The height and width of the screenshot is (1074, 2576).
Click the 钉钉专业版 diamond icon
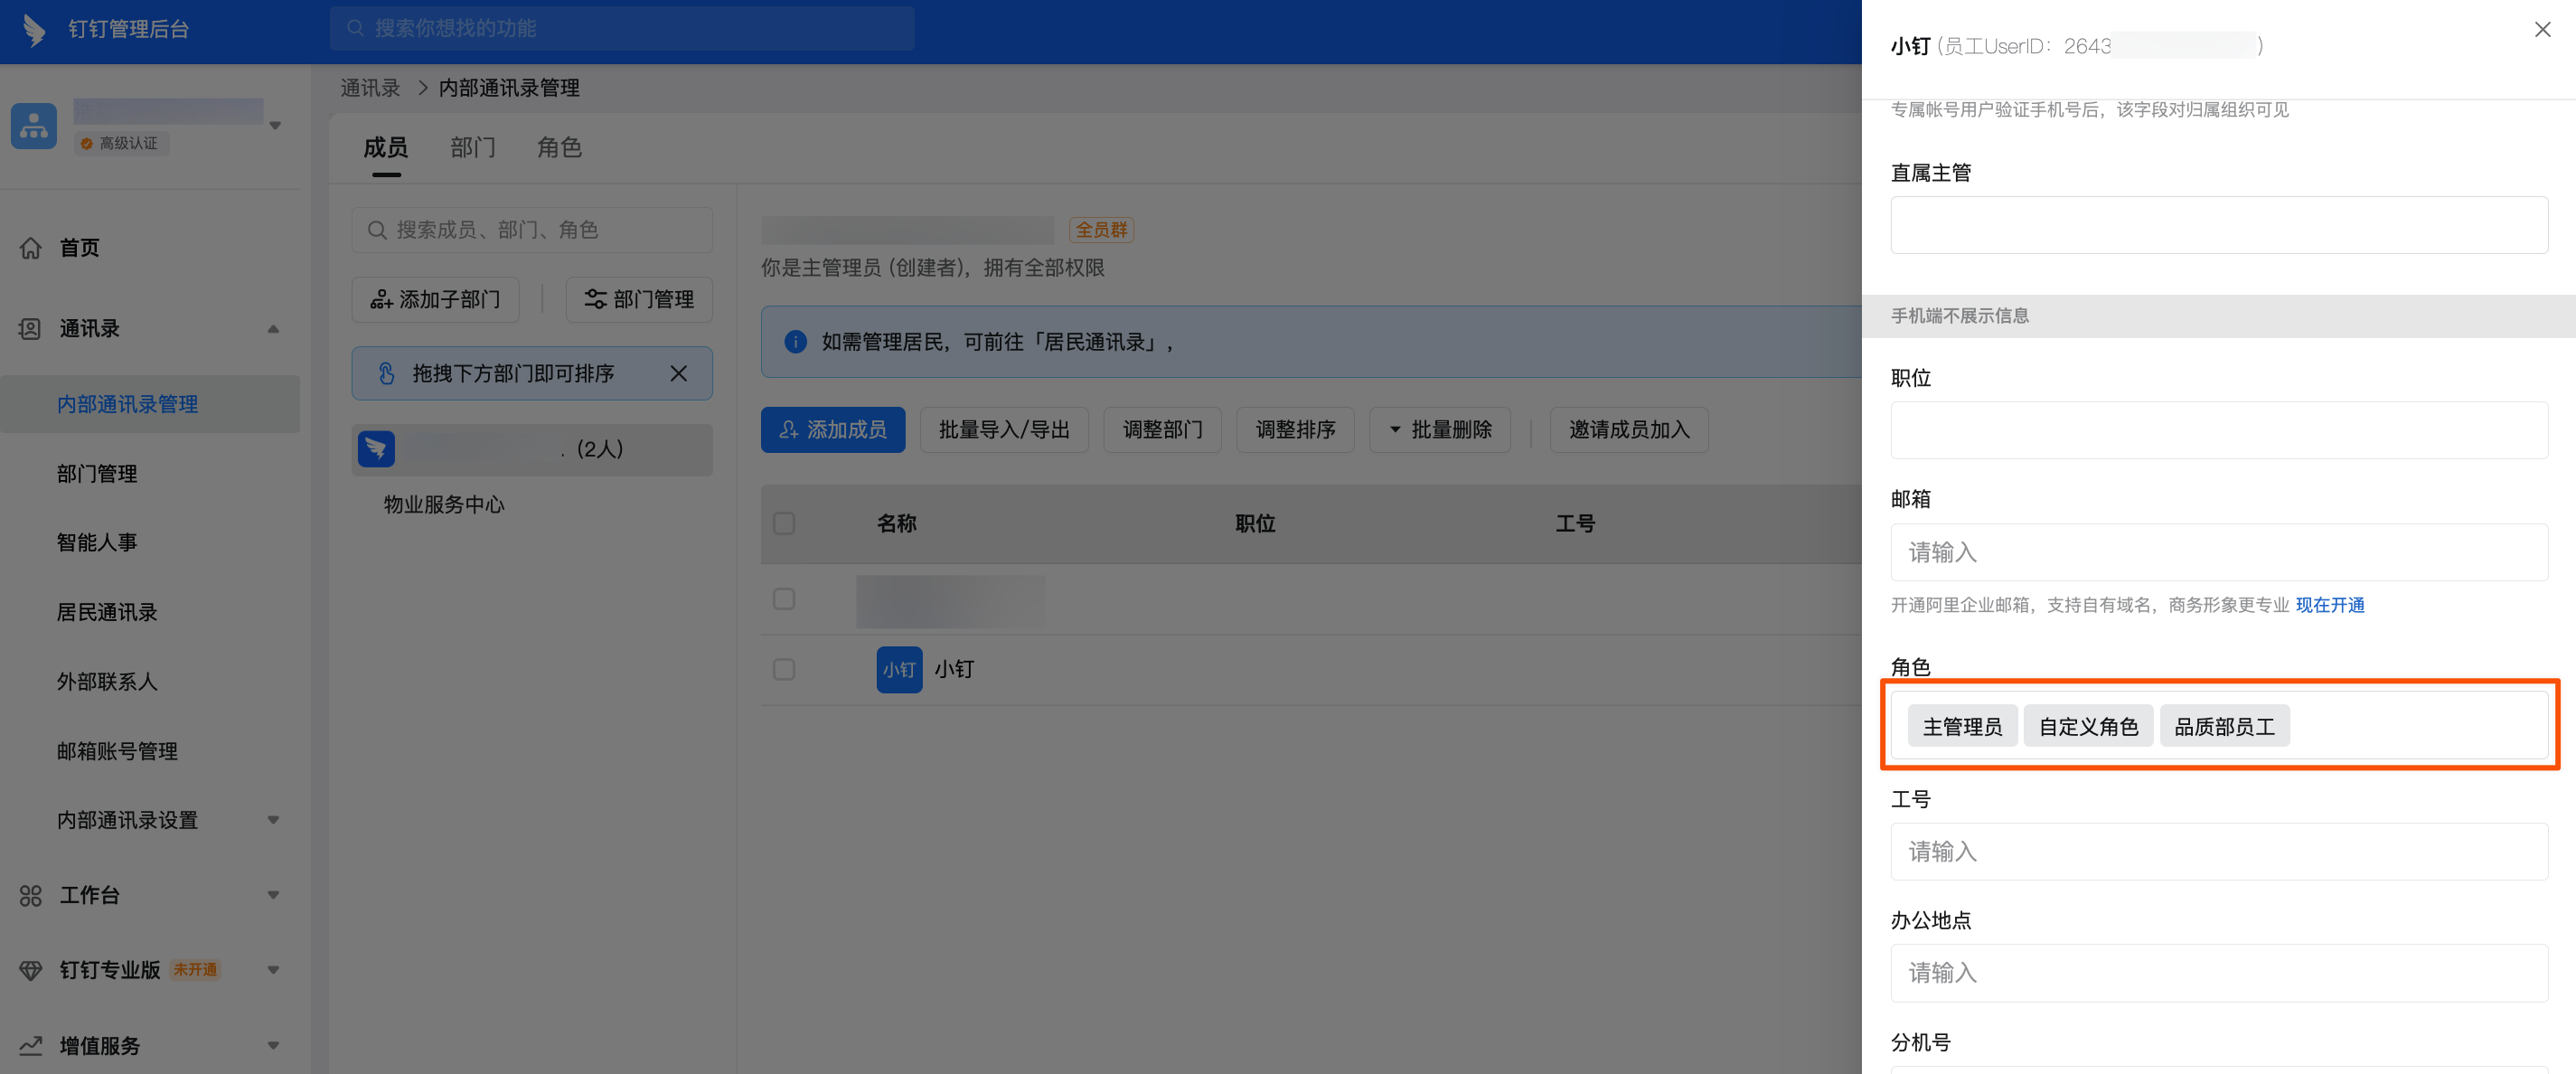31,971
